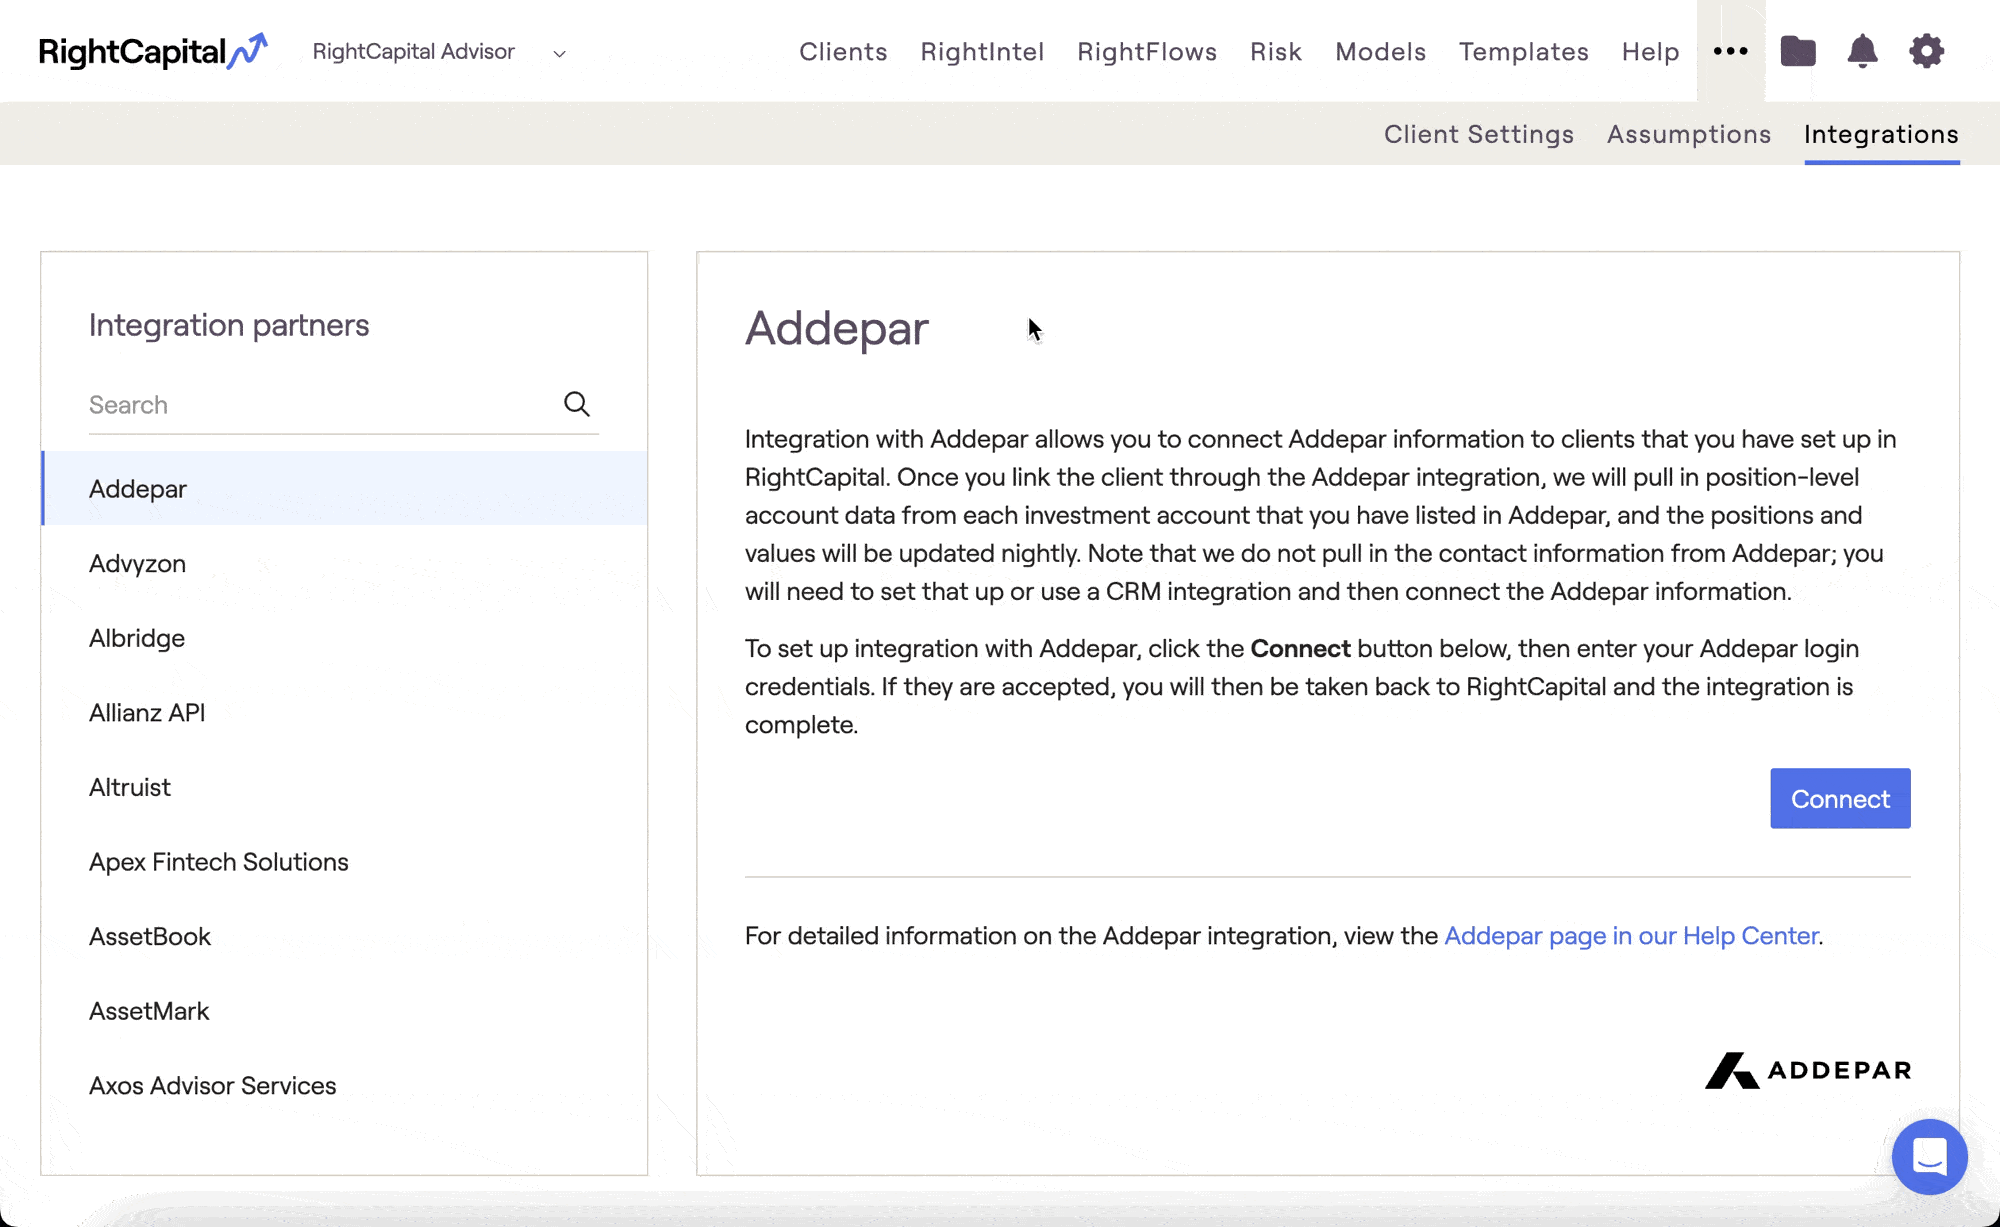Open the Templates menu
Screen dimensions: 2000x1227
pos(1523,51)
